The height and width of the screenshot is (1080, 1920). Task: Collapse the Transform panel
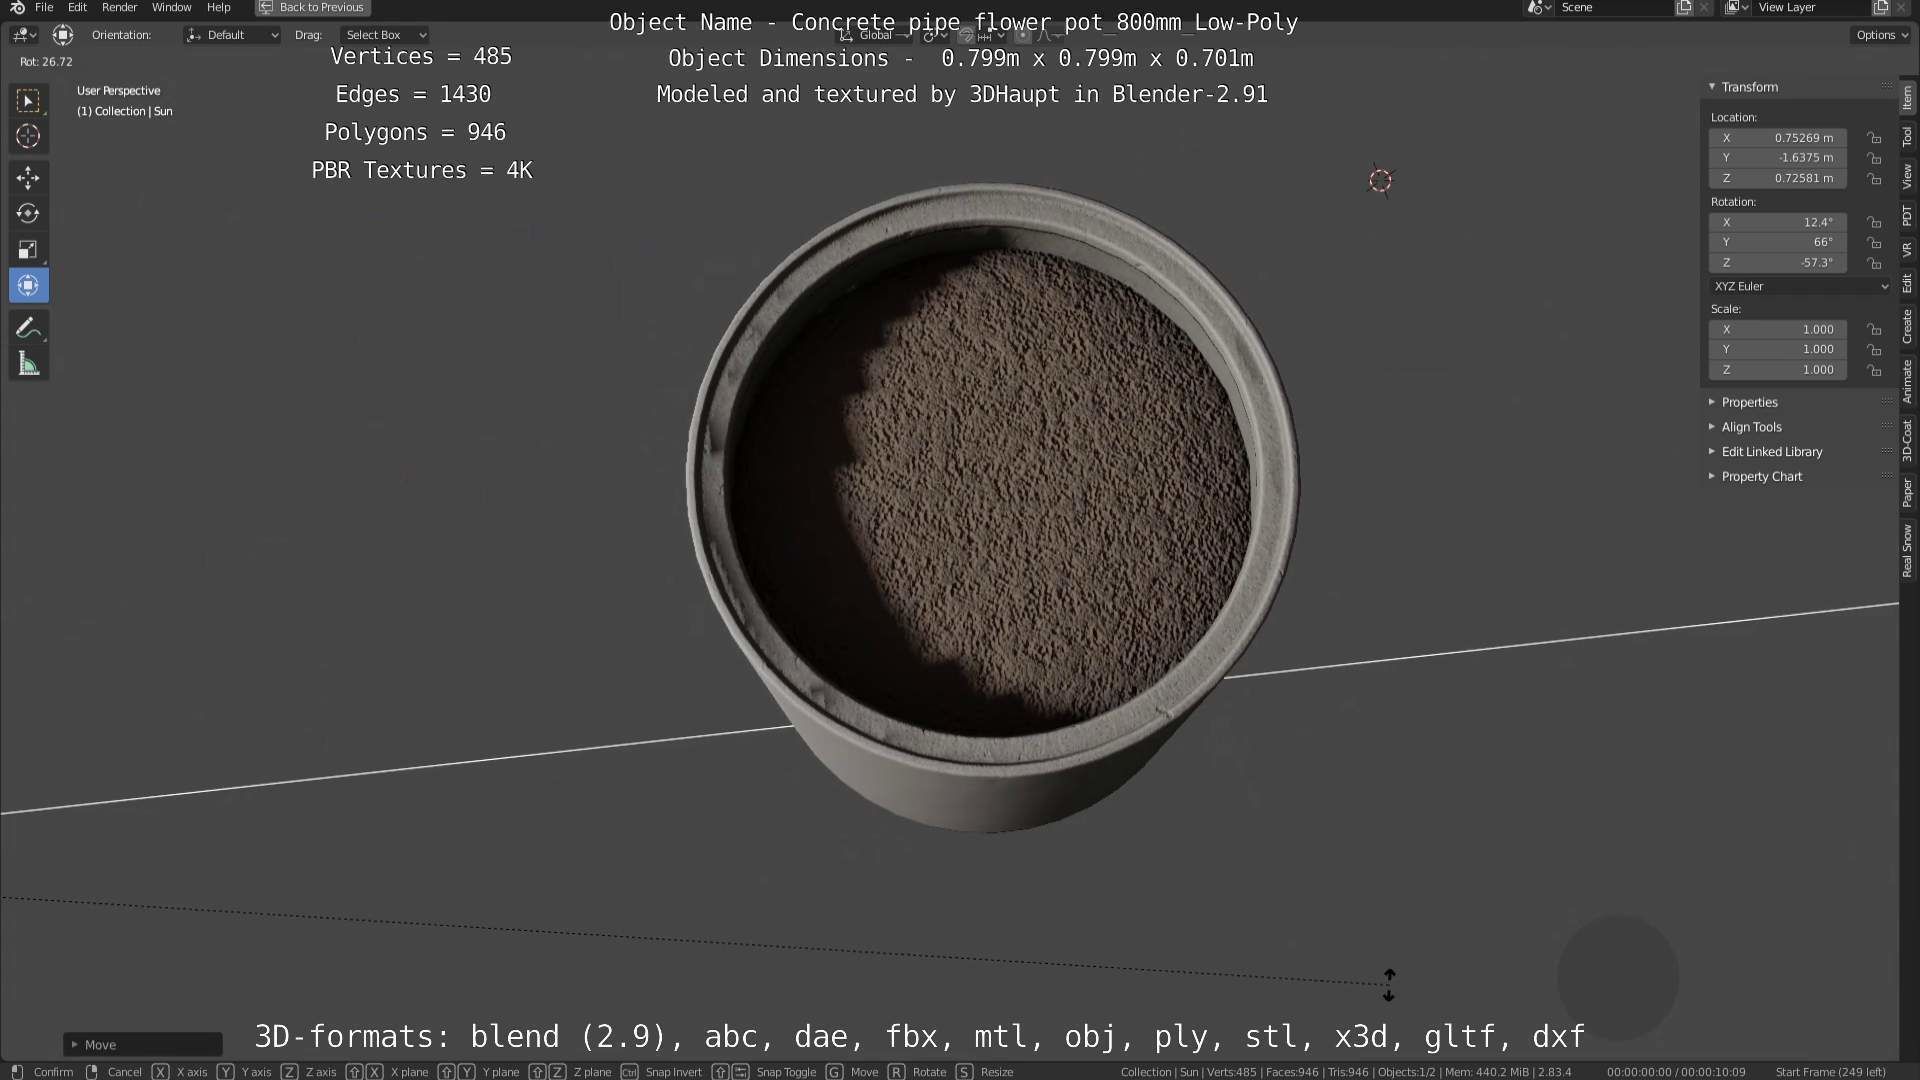point(1712,87)
